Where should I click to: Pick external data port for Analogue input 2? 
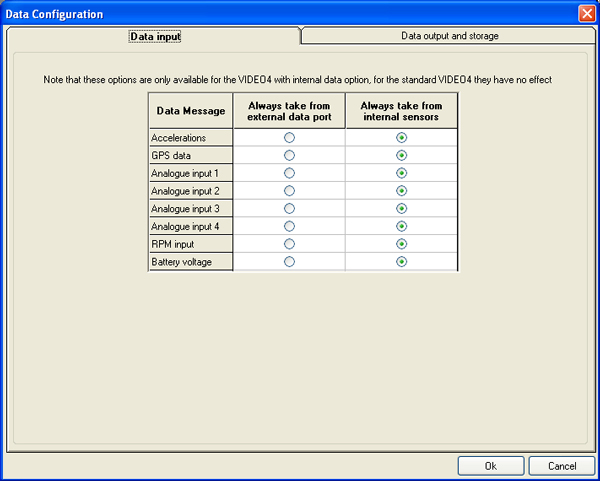click(x=289, y=190)
